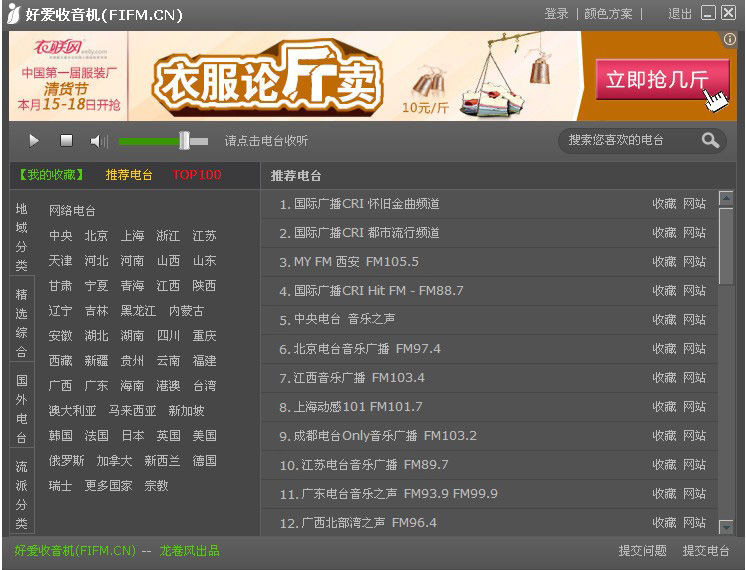The width and height of the screenshot is (746, 570).
Task: Select the 四川 region
Action: (x=168, y=335)
